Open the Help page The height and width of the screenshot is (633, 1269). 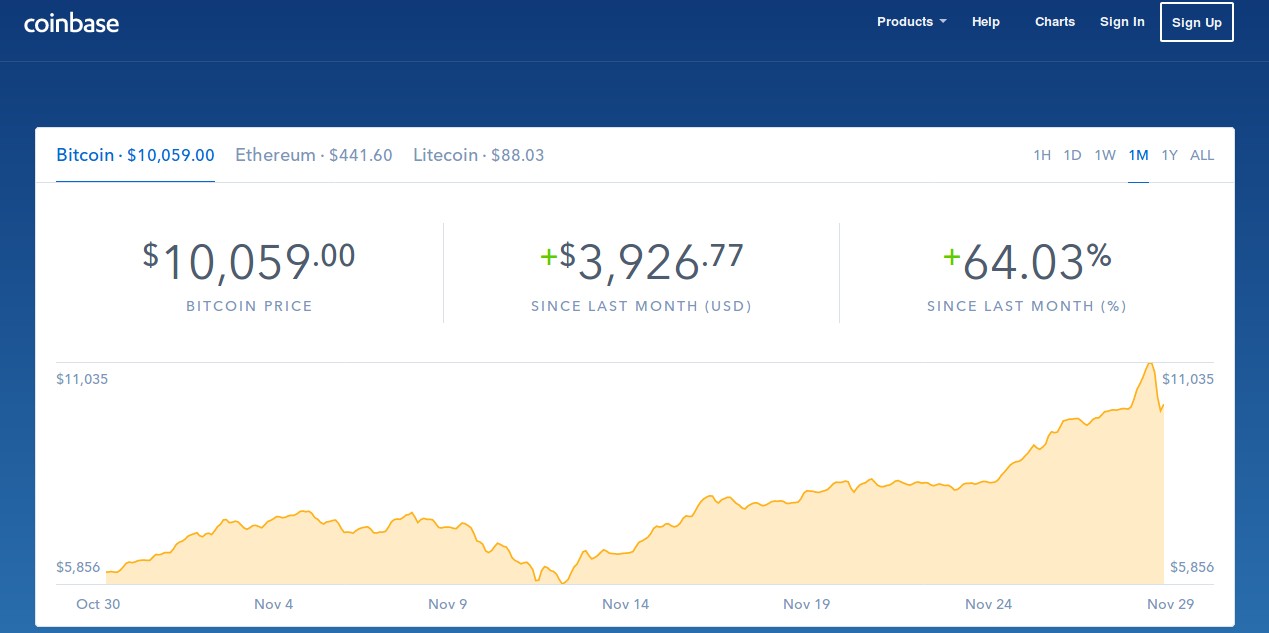coord(986,22)
